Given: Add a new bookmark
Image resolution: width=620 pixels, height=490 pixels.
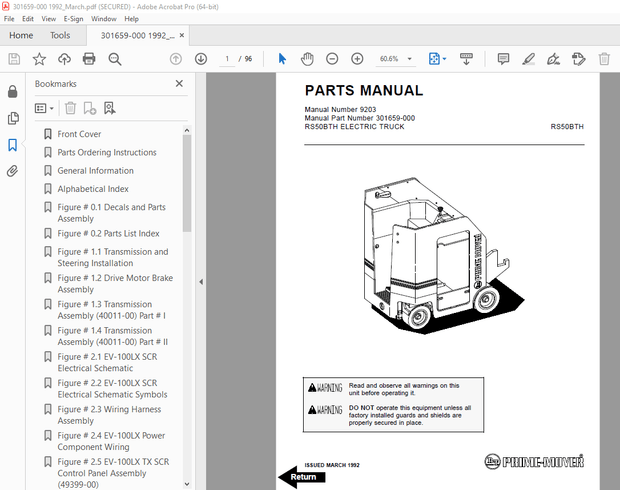Looking at the screenshot, I should 90,108.
